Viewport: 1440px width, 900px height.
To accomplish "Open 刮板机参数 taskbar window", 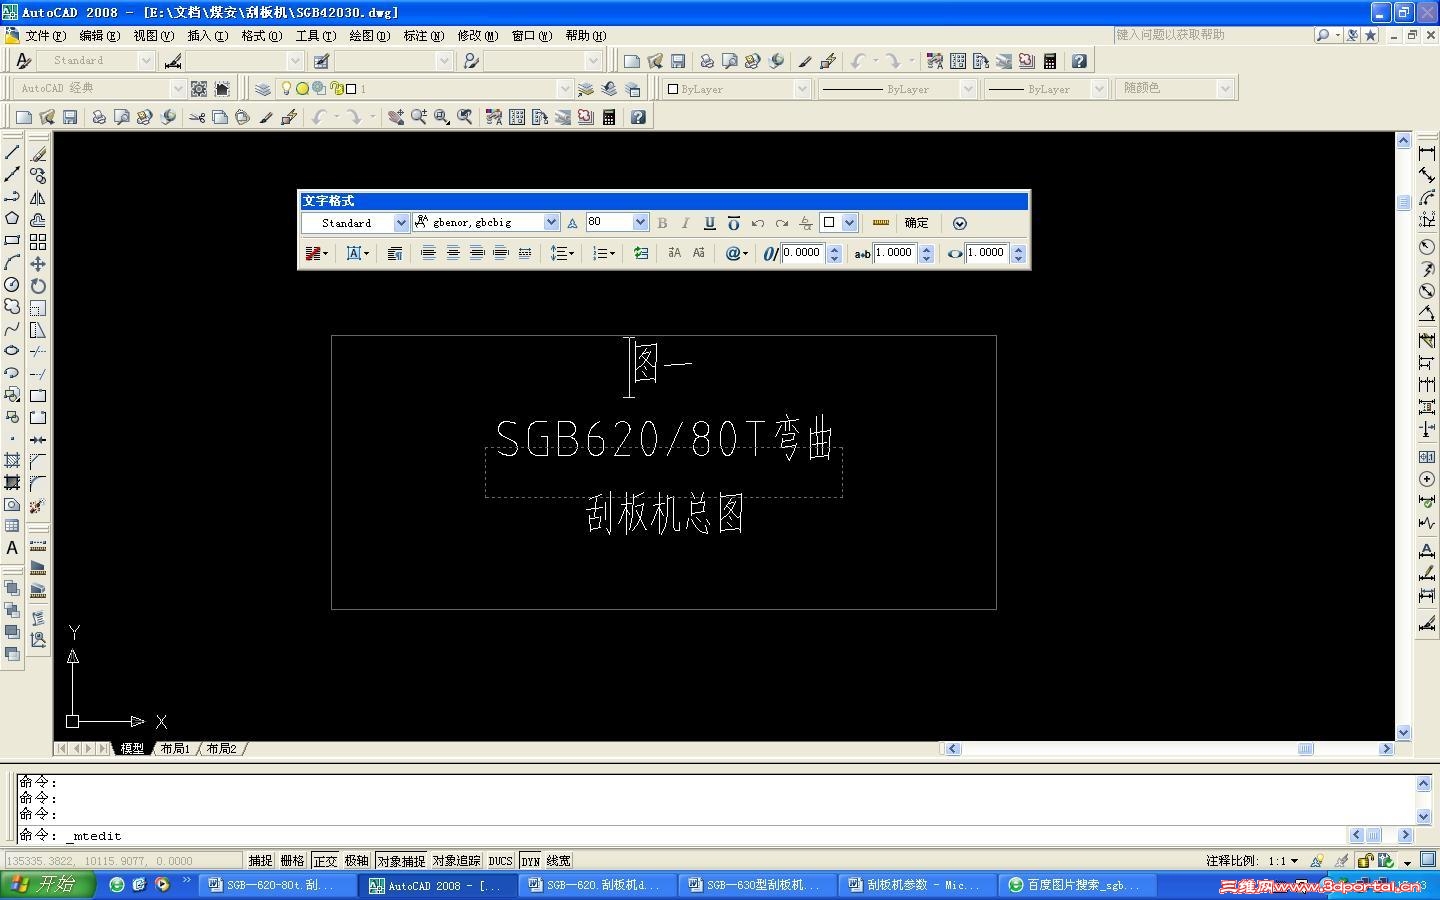I will tap(918, 885).
